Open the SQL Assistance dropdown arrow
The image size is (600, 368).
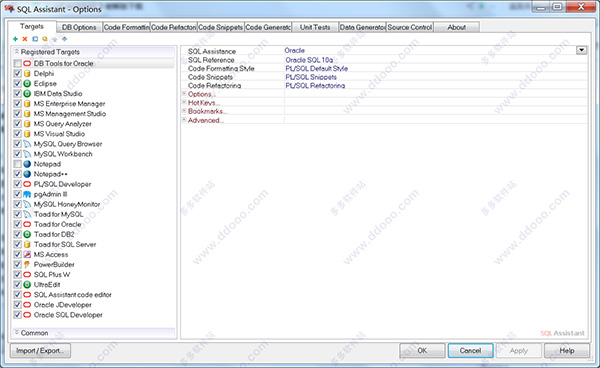pos(581,50)
